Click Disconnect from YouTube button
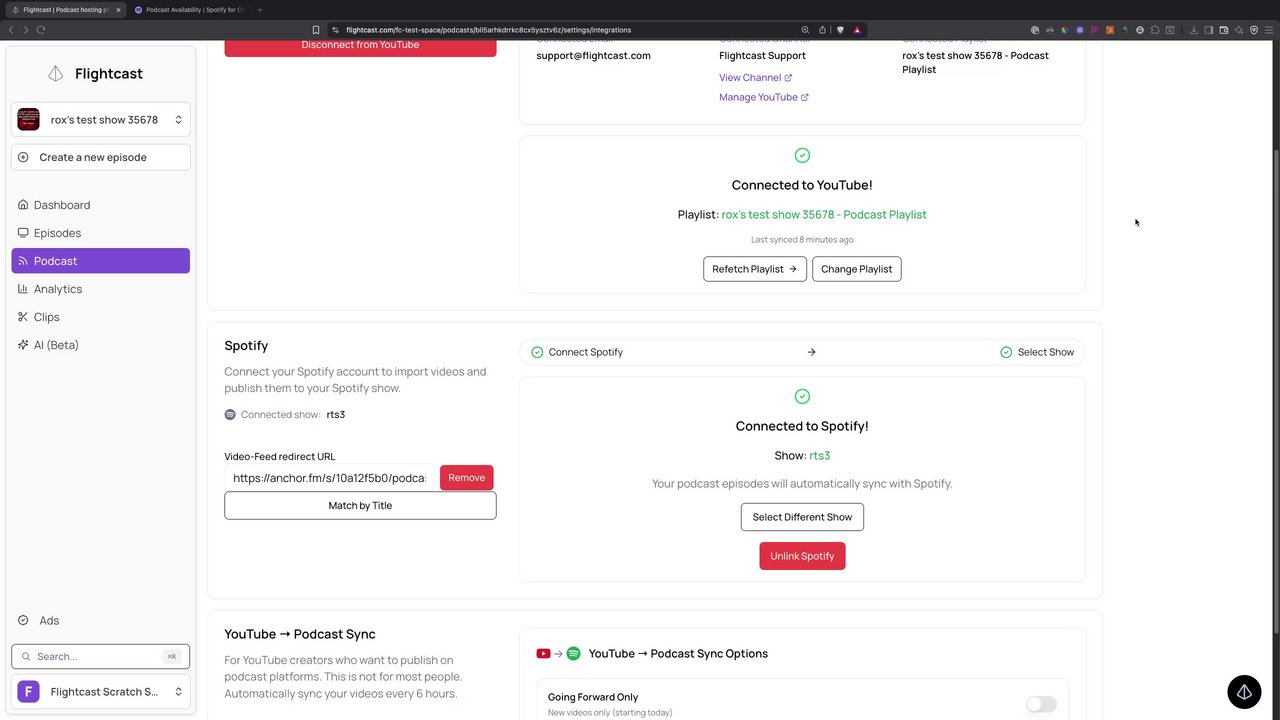Image resolution: width=1280 pixels, height=720 pixels. pyautogui.click(x=360, y=45)
